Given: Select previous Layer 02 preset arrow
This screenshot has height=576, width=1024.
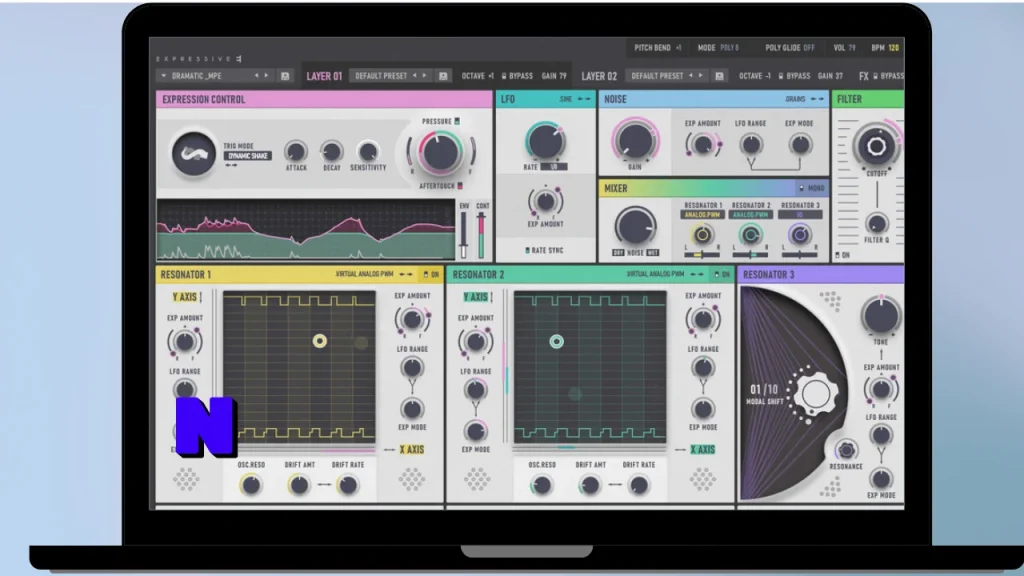Looking at the screenshot, I should [691, 76].
